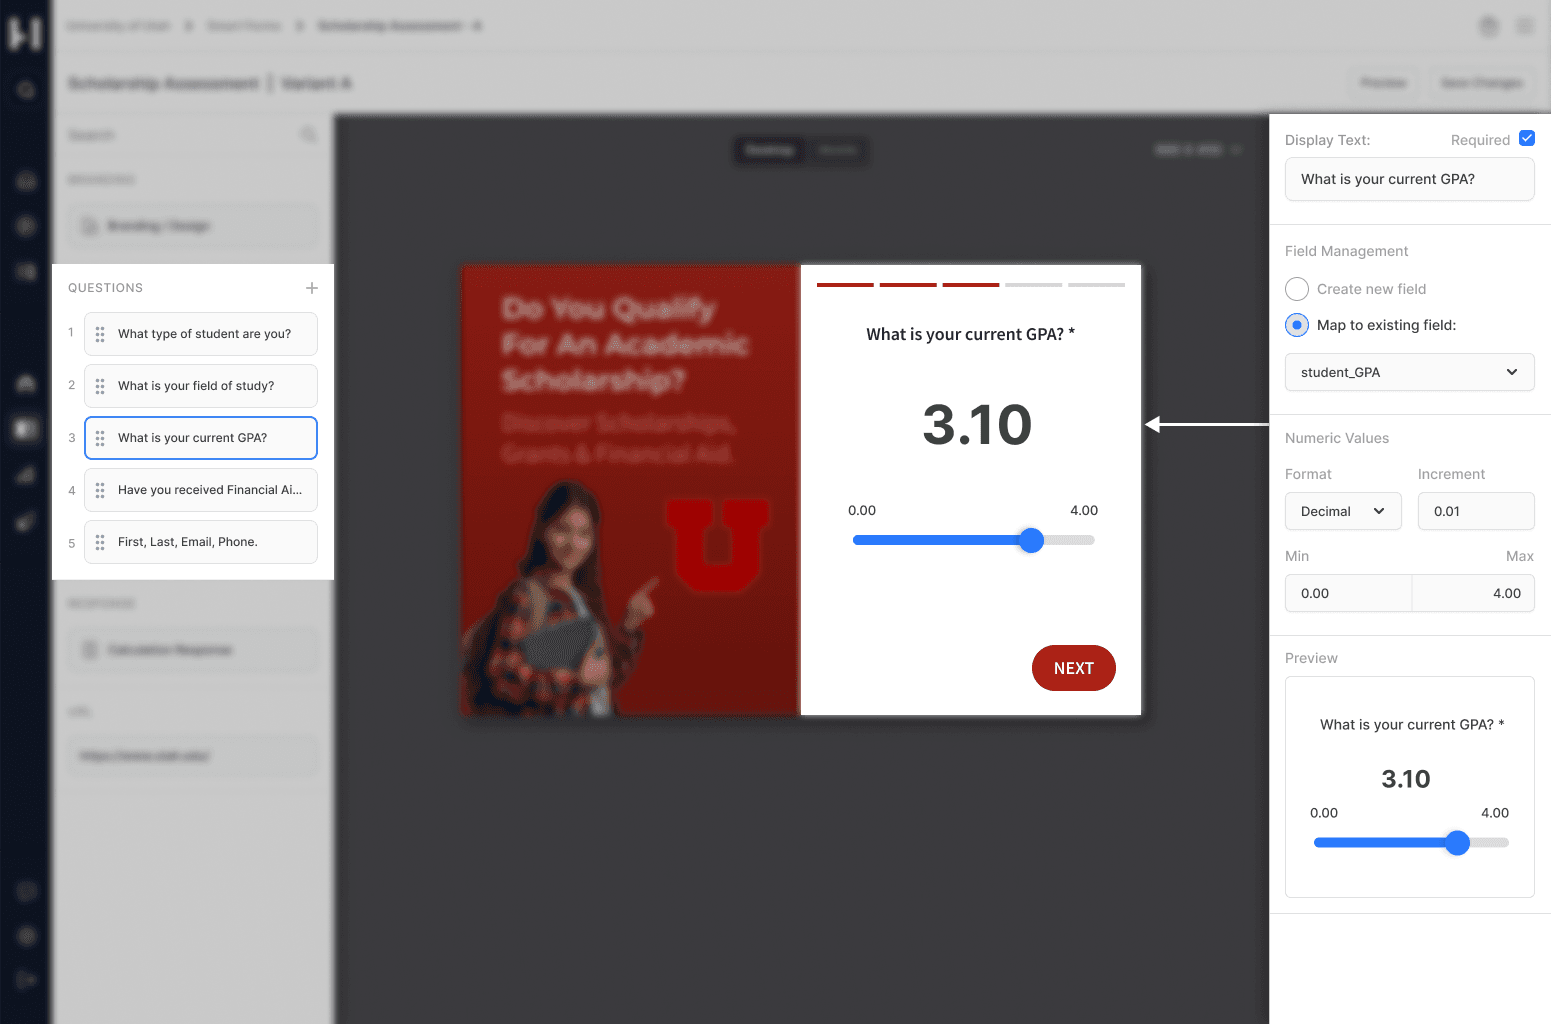Select question 5 'First, Last, Email, Phone.'

pos(201,542)
